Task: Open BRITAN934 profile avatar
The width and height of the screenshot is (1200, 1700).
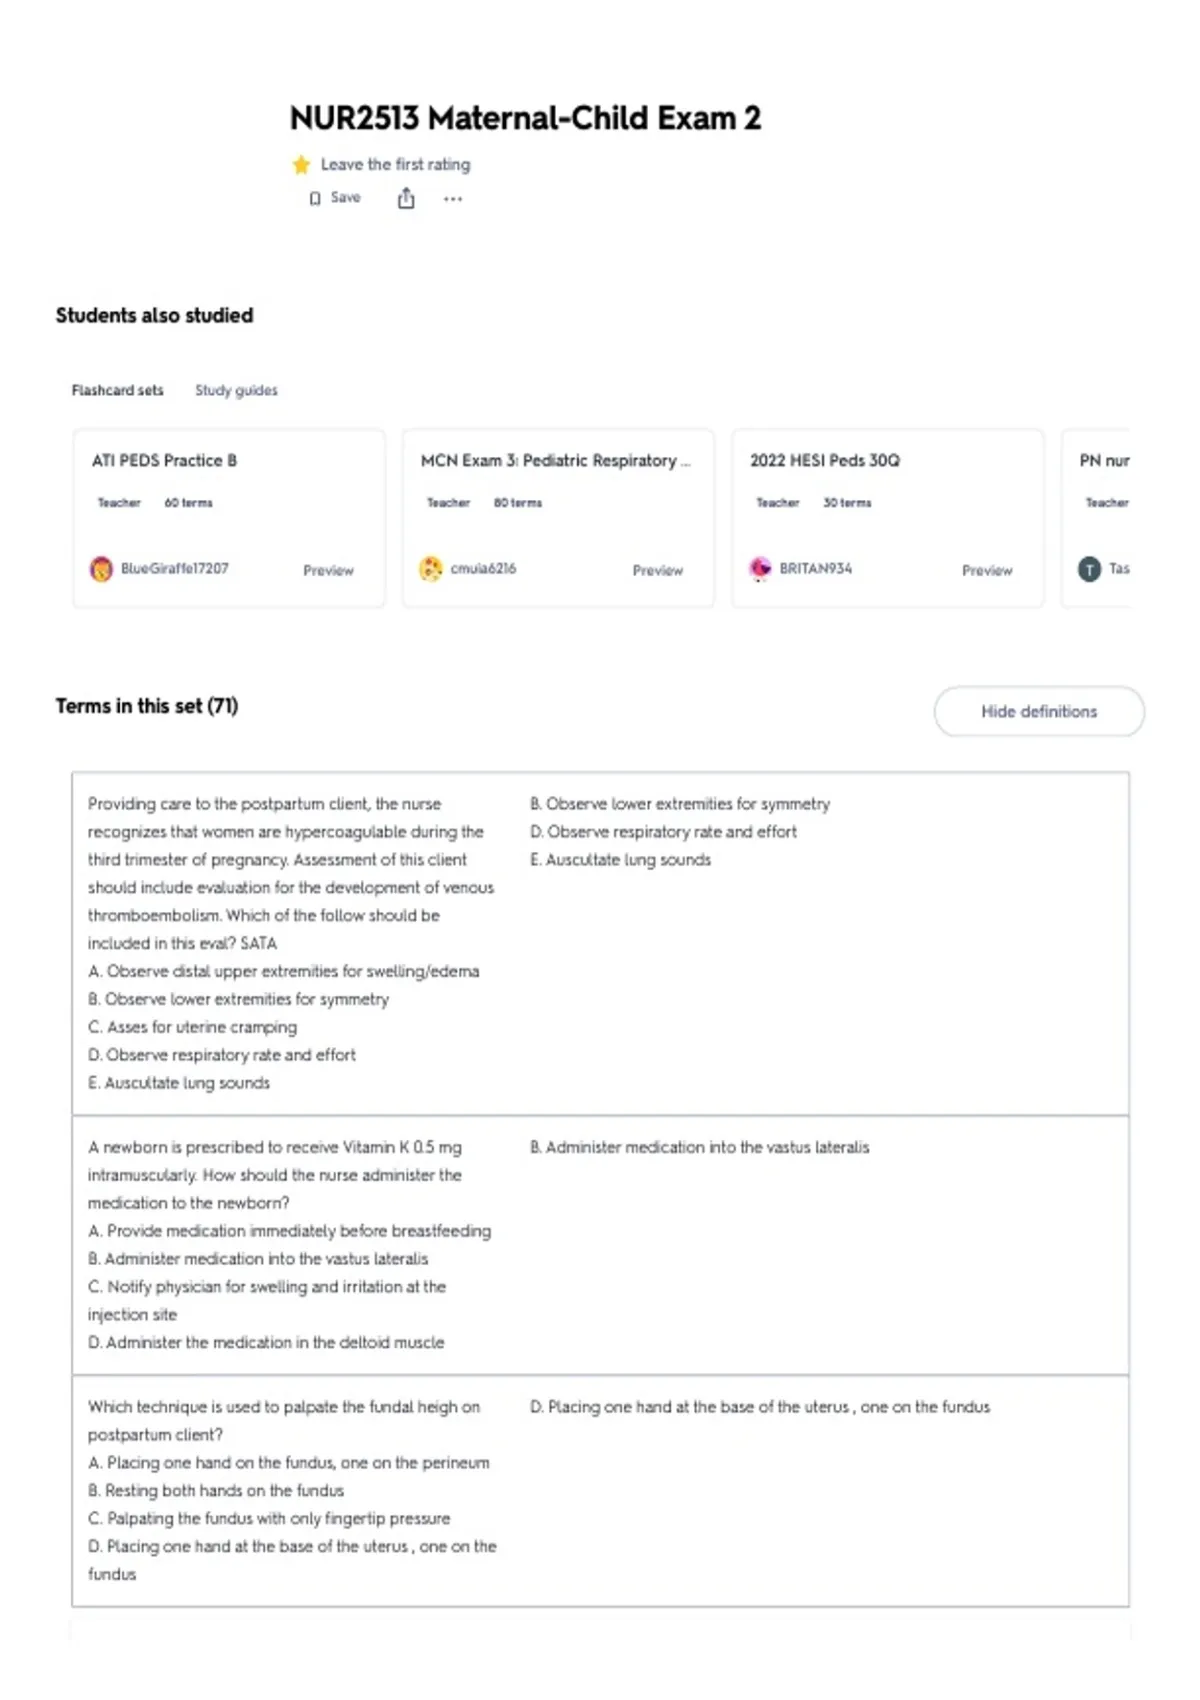Action: click(x=760, y=569)
